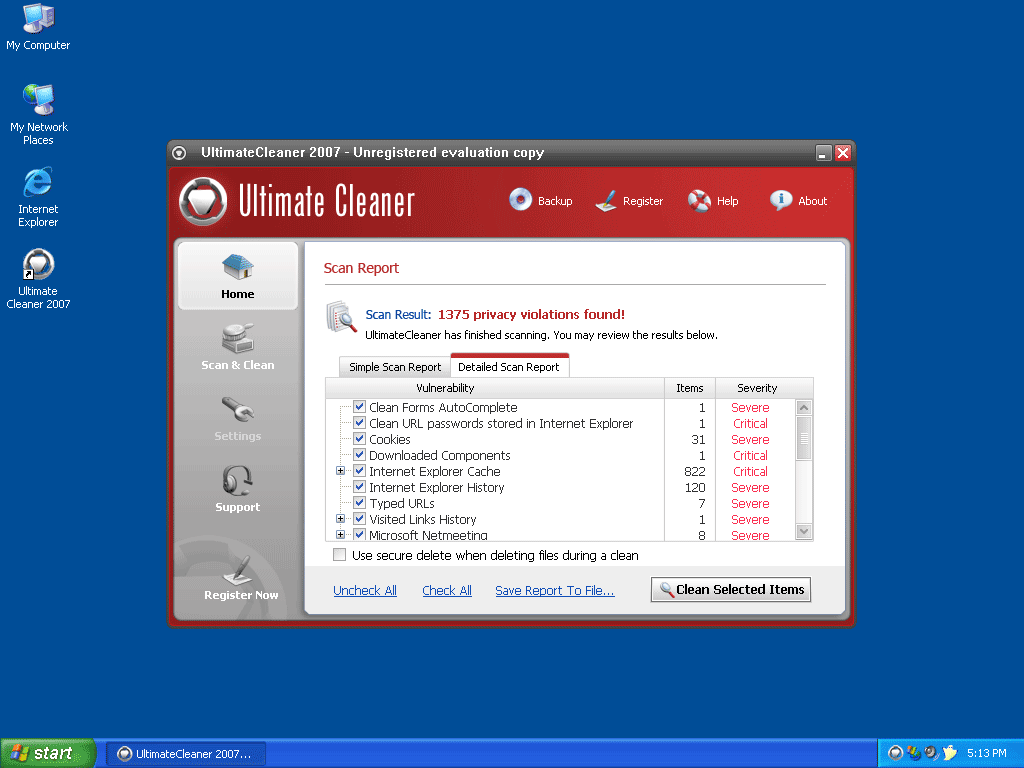Screen dimensions: 1024x768
Task: Open Help via the lifebuoy icon
Action: tap(699, 201)
